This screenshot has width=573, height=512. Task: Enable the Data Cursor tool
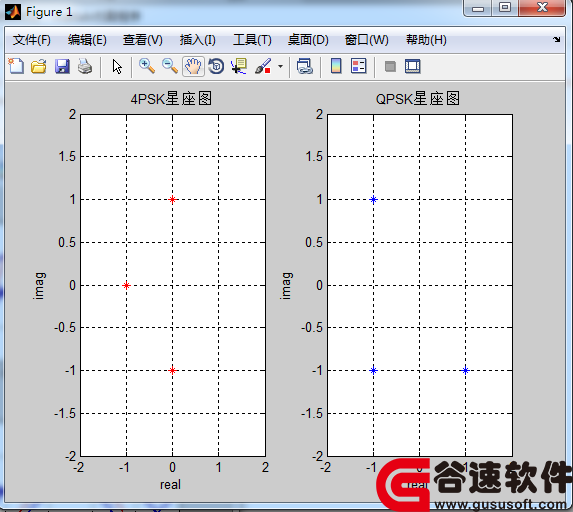pyautogui.click(x=239, y=67)
